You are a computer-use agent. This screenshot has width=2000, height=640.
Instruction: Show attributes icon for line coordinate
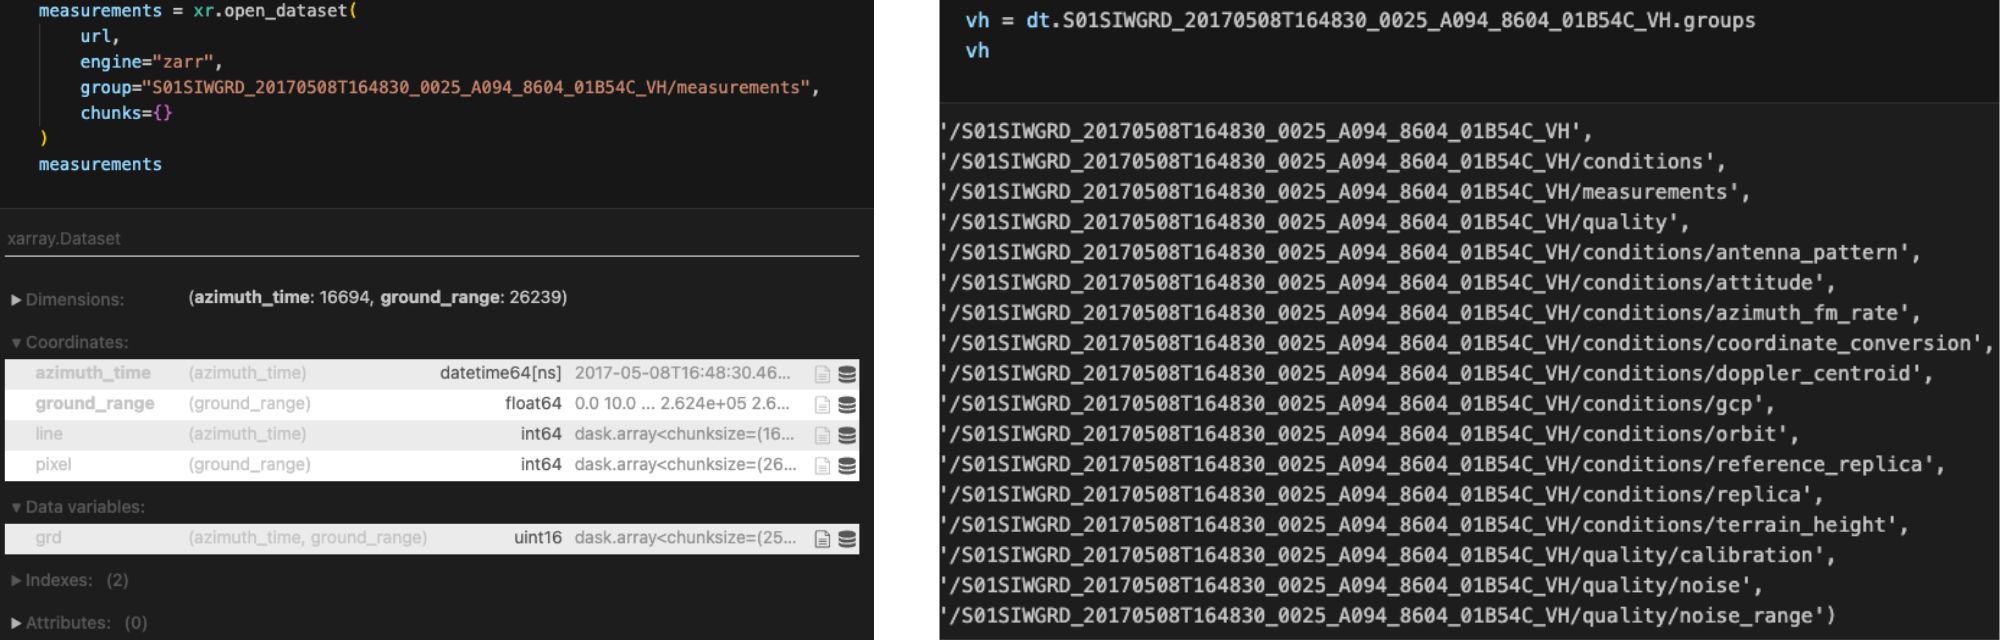pos(822,435)
